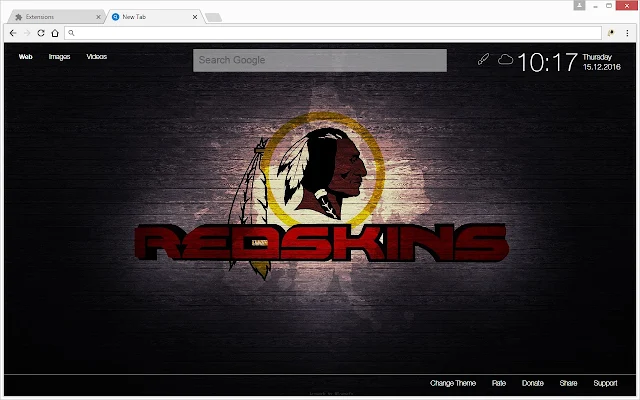Screen dimensions: 640x400
Task: Open the home page via house icon
Action: point(55,33)
